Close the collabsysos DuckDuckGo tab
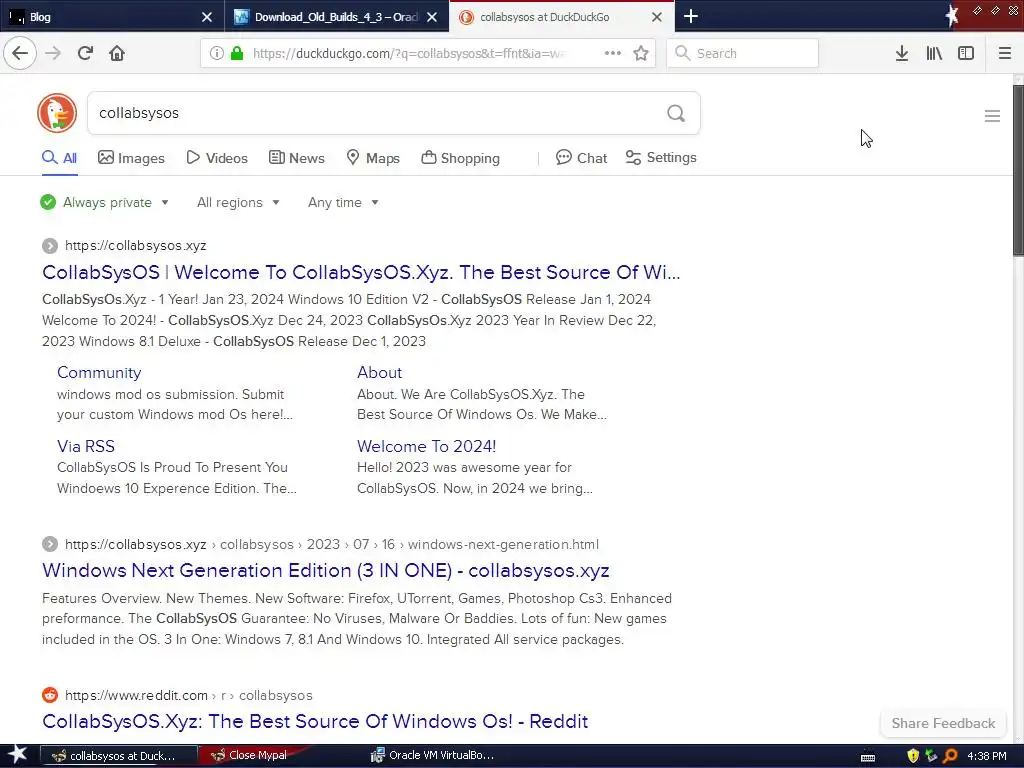 (657, 17)
